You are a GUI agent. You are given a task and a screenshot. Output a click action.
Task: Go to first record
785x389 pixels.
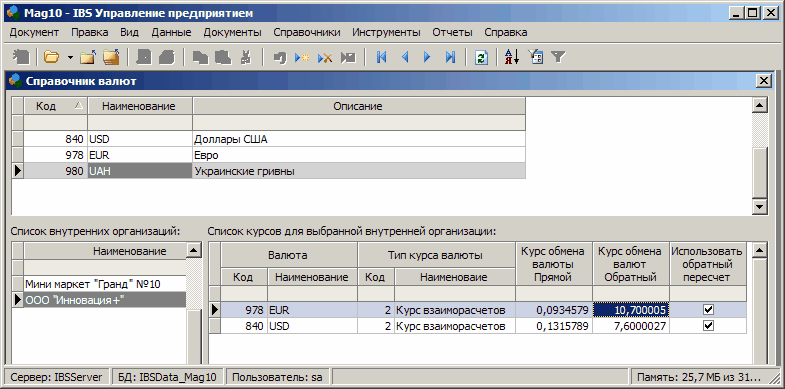tap(381, 58)
